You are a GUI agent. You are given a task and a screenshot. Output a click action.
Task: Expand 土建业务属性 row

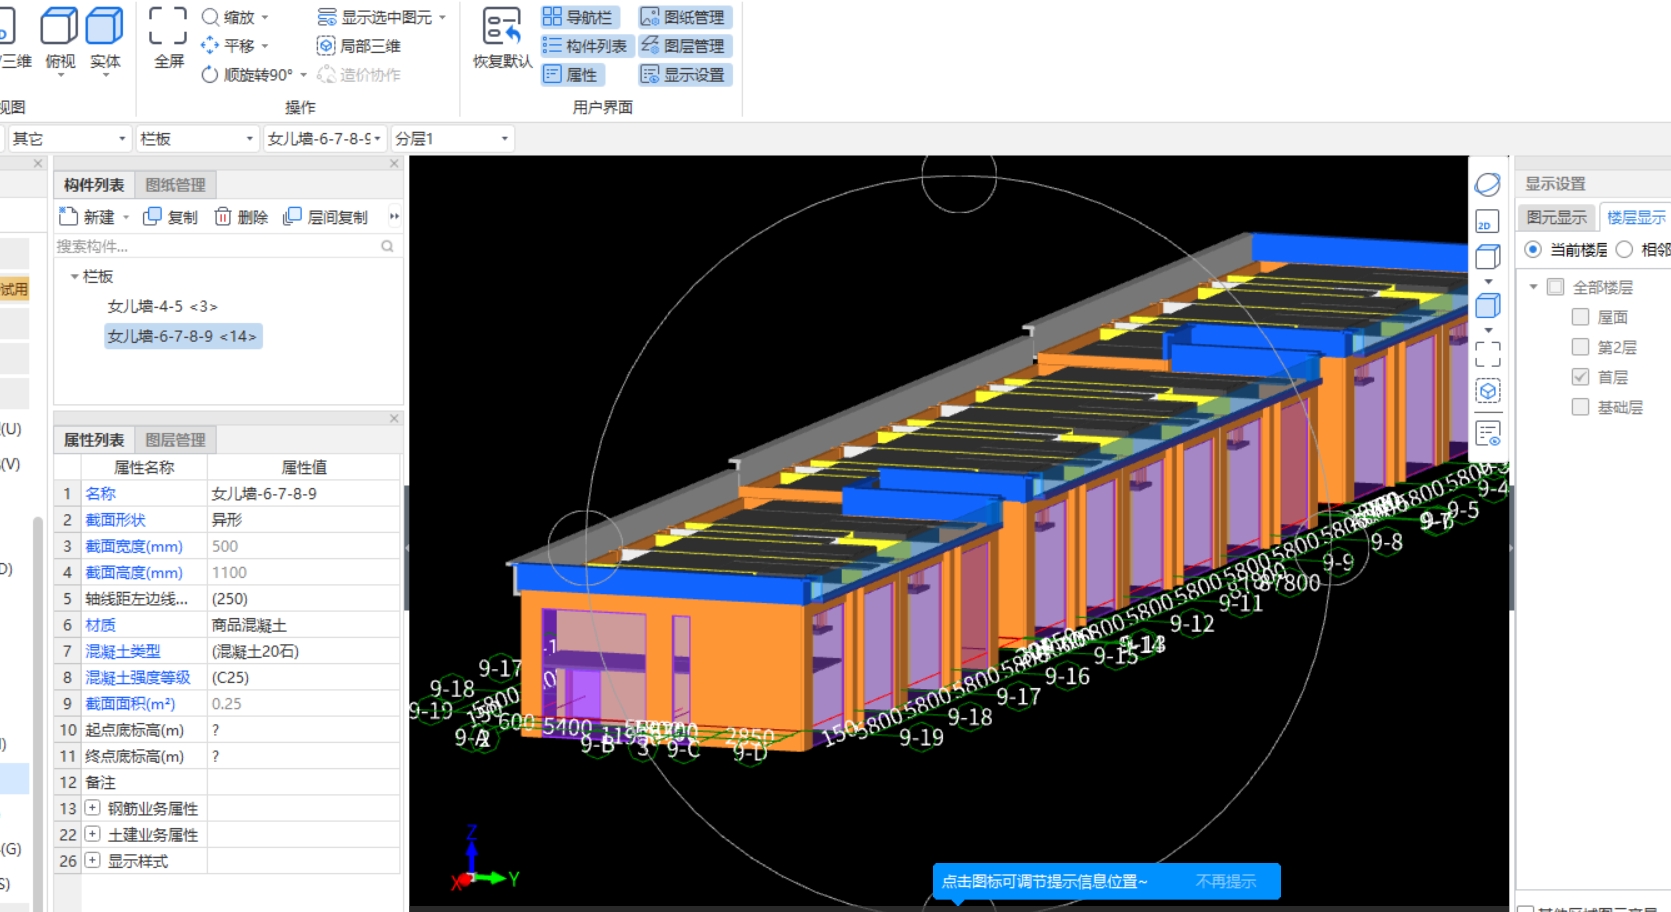click(92, 834)
